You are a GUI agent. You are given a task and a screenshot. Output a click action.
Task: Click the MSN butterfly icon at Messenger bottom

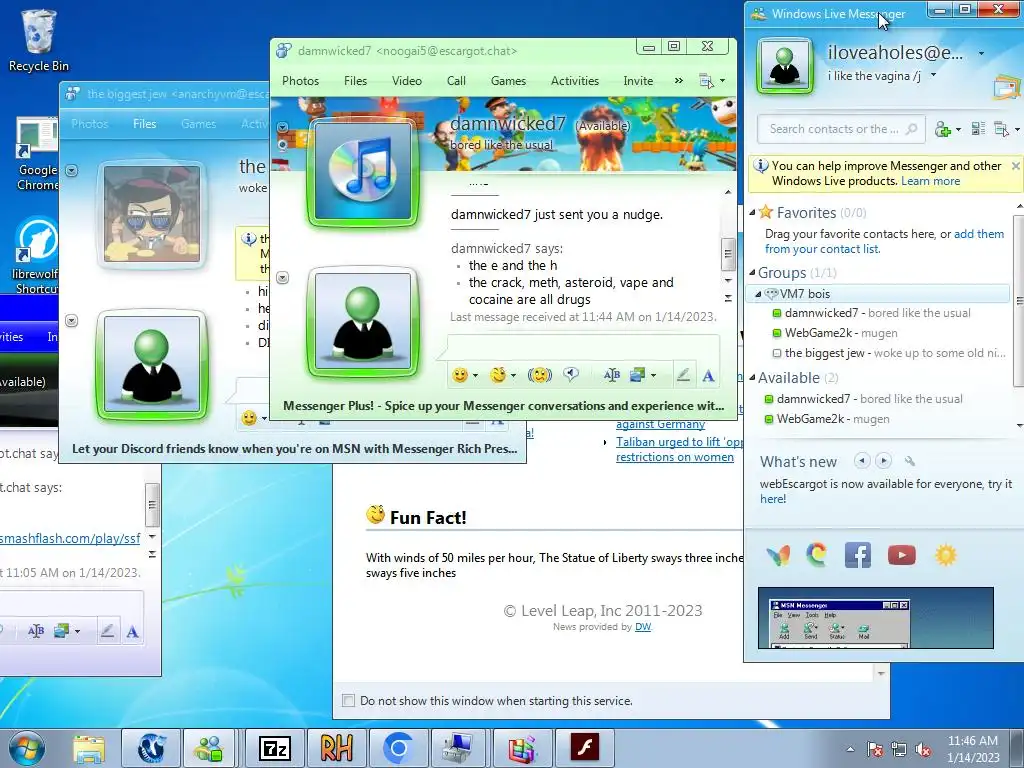(x=778, y=555)
